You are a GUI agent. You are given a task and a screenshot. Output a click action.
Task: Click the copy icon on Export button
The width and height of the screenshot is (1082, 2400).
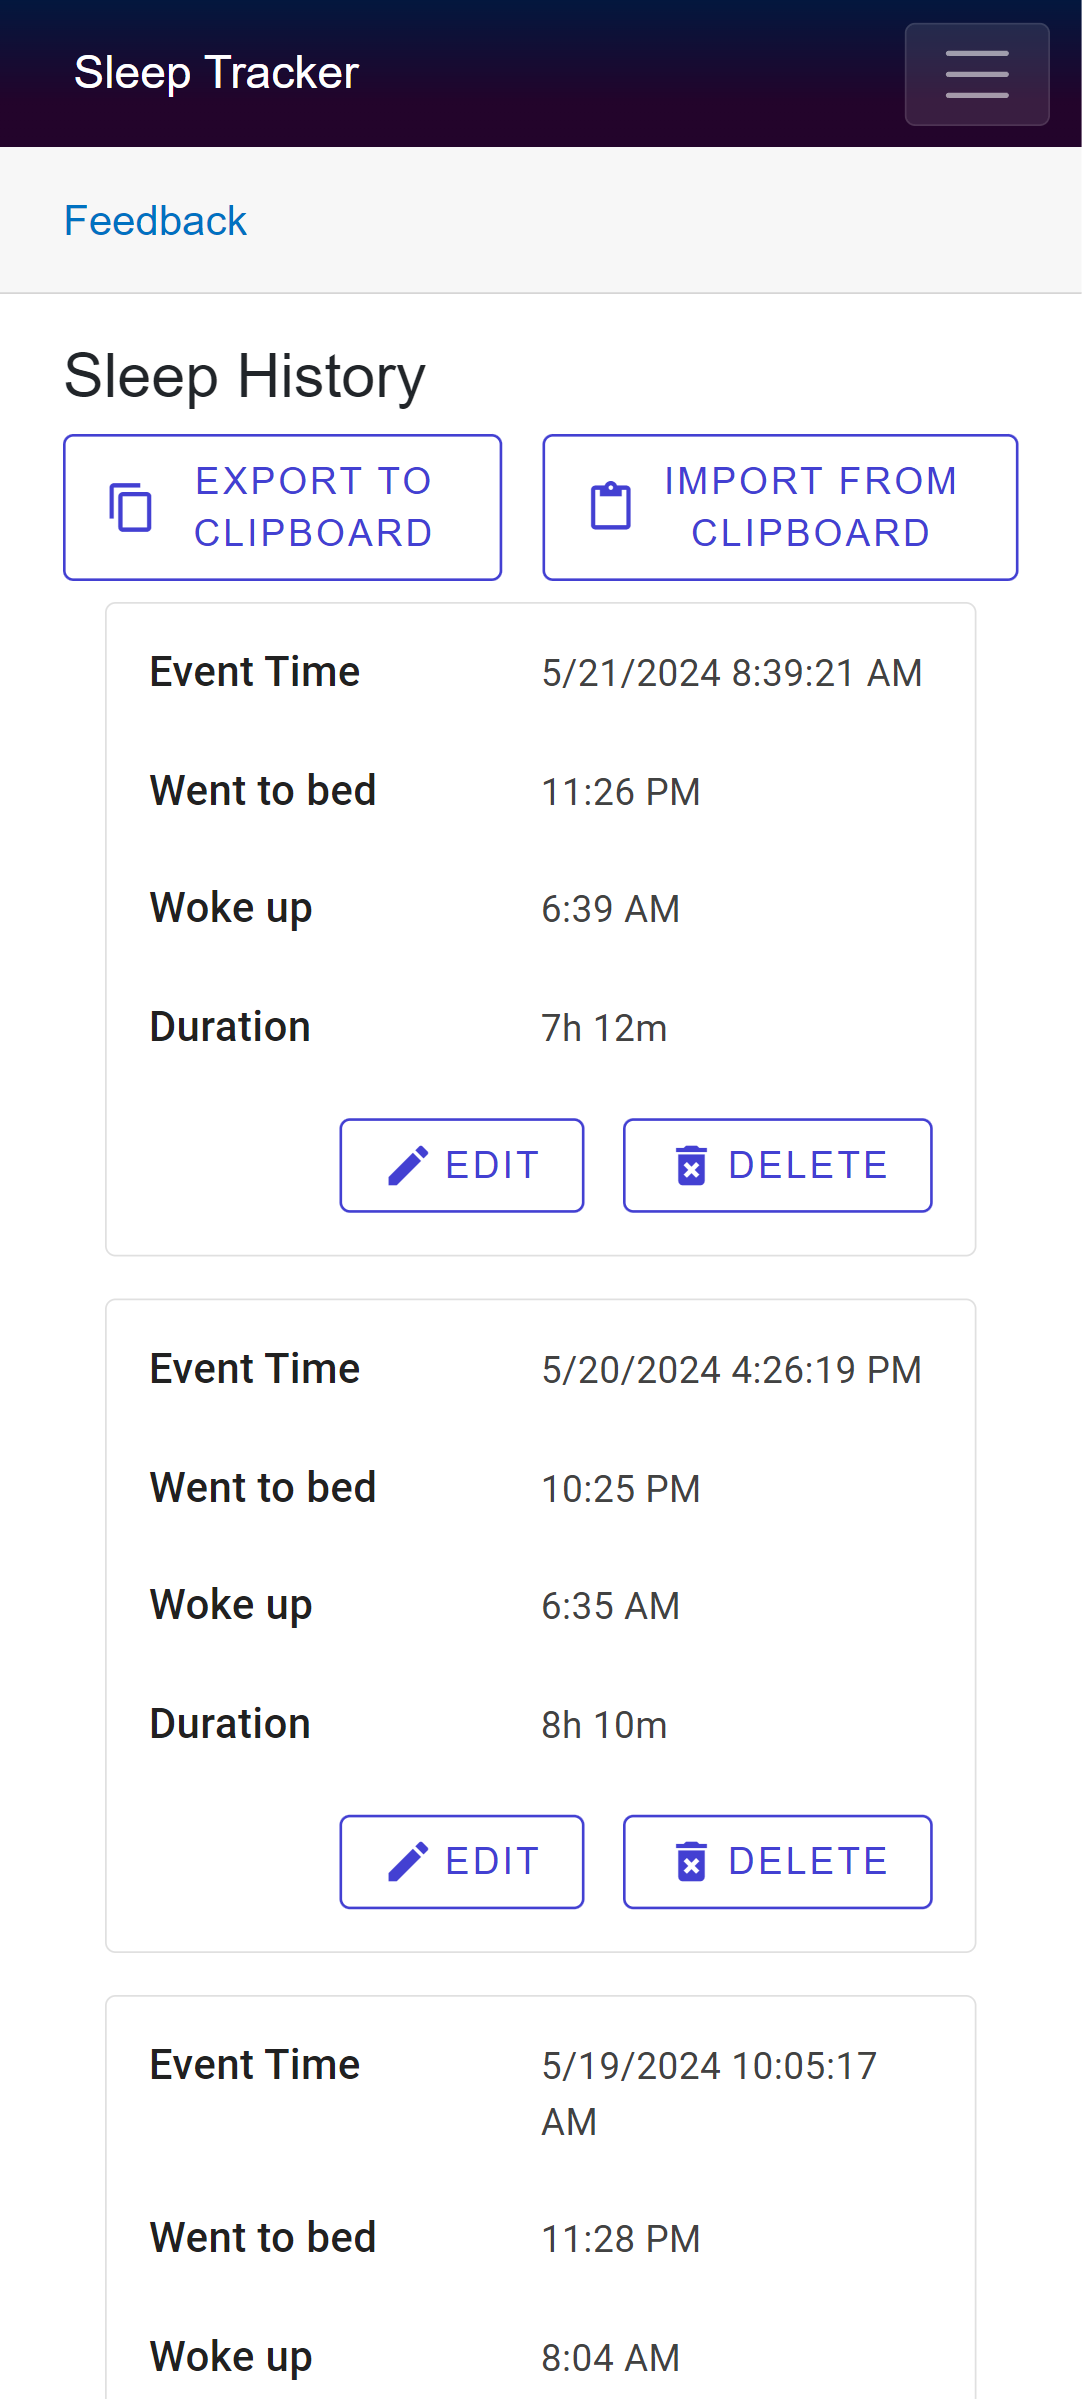pyautogui.click(x=130, y=507)
